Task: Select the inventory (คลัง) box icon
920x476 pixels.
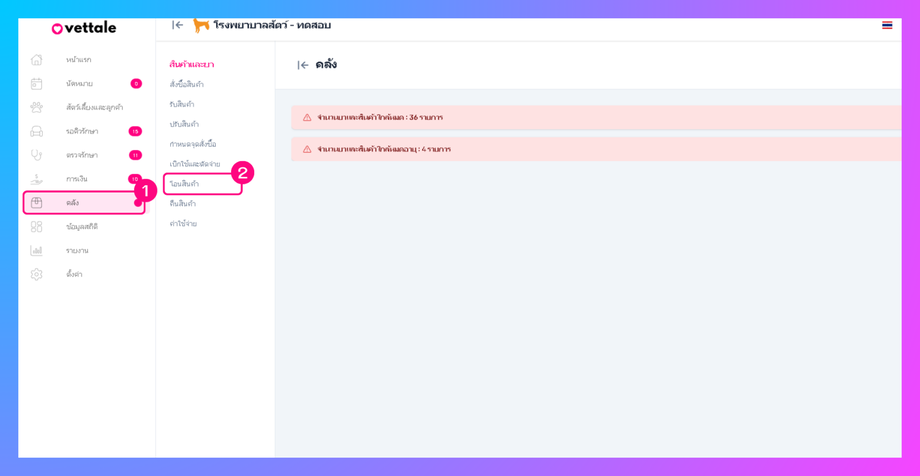Action: [36, 202]
